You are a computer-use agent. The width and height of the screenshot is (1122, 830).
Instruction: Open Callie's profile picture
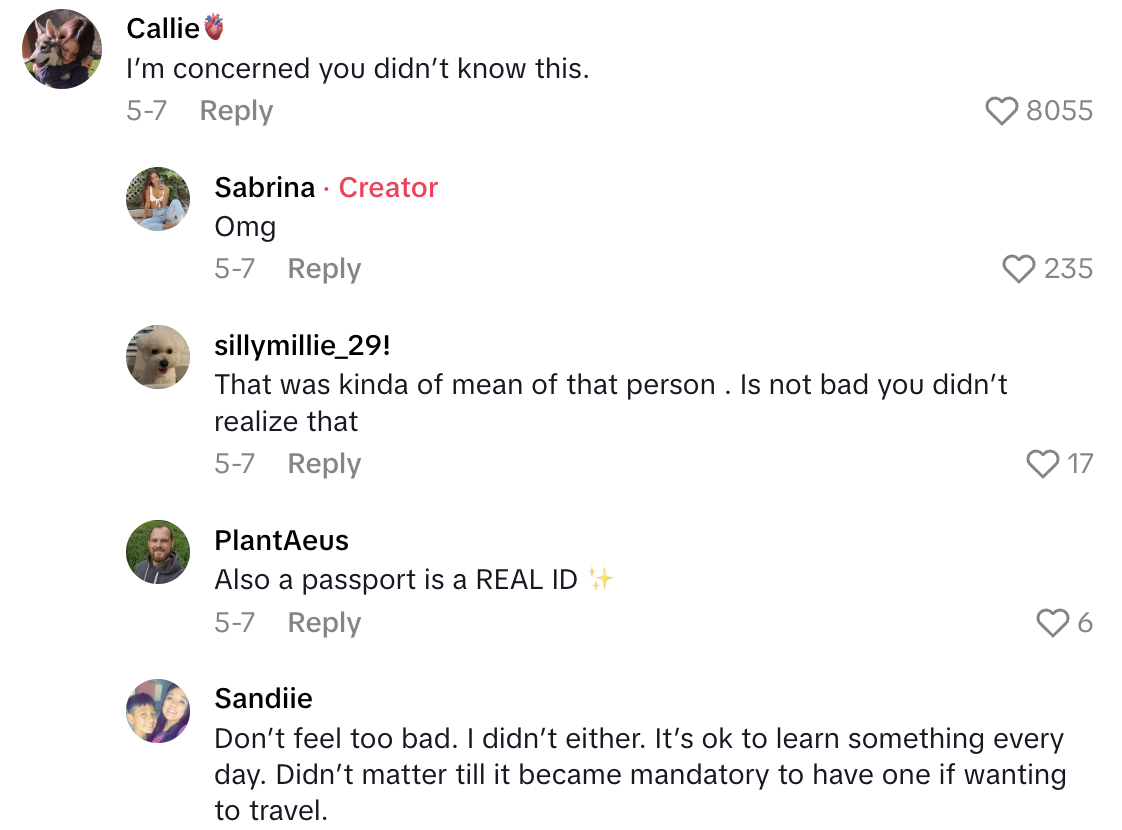62,48
